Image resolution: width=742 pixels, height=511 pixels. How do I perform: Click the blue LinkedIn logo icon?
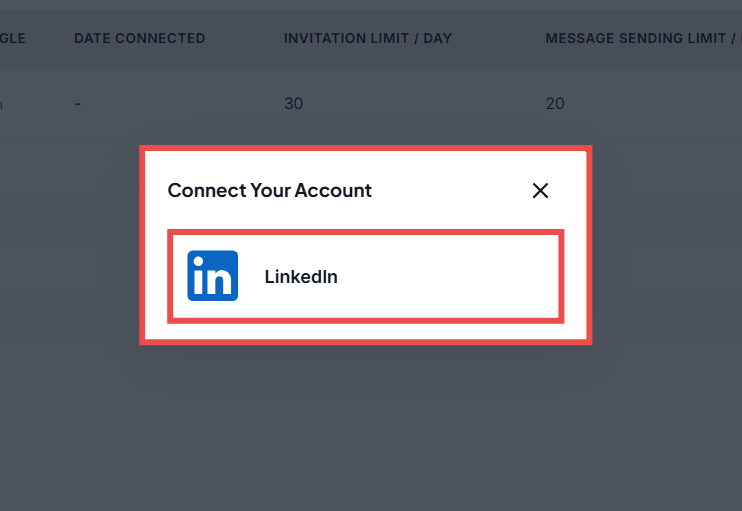(212, 276)
